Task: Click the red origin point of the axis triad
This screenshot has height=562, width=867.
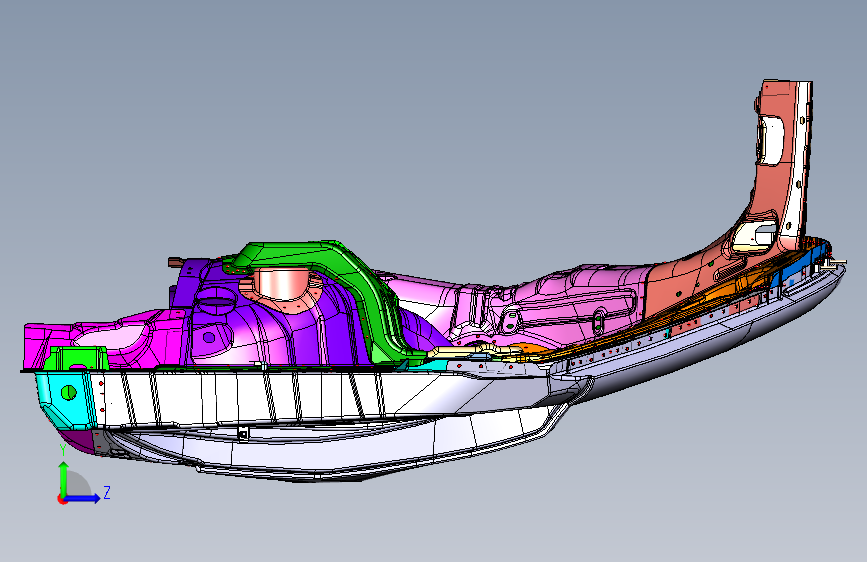Action: pyautogui.click(x=61, y=499)
